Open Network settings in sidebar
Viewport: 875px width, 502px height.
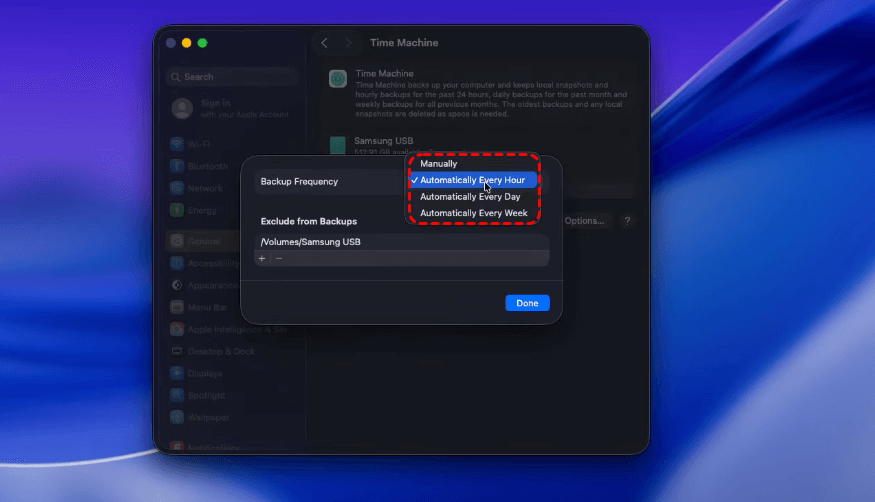(x=204, y=188)
